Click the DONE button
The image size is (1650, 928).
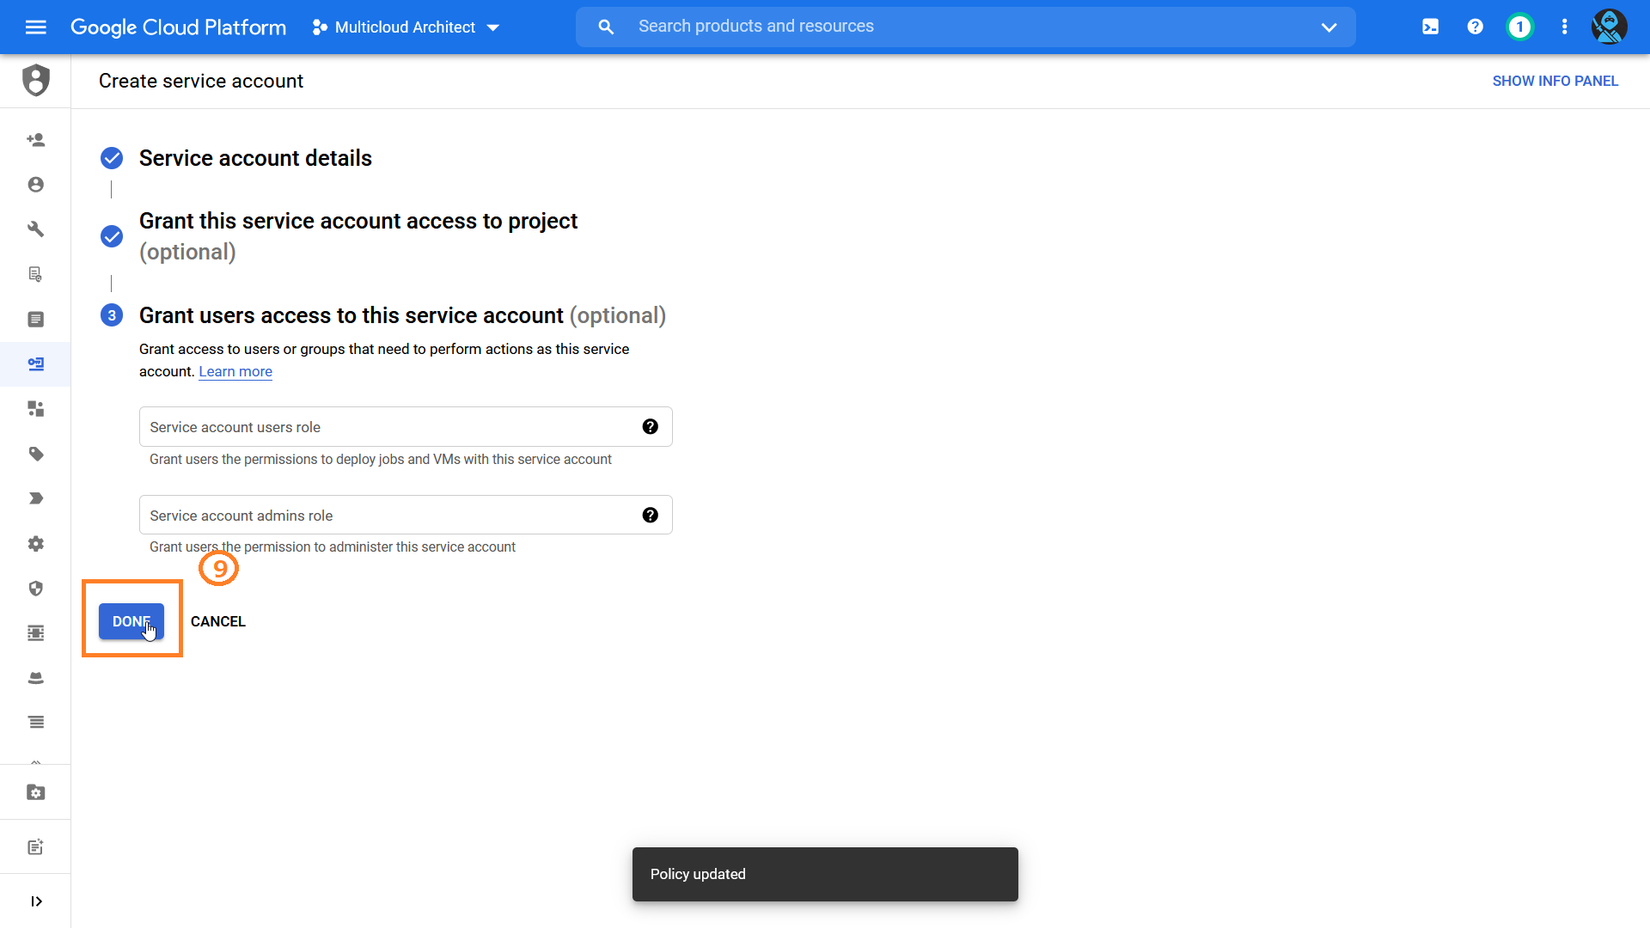tap(131, 621)
